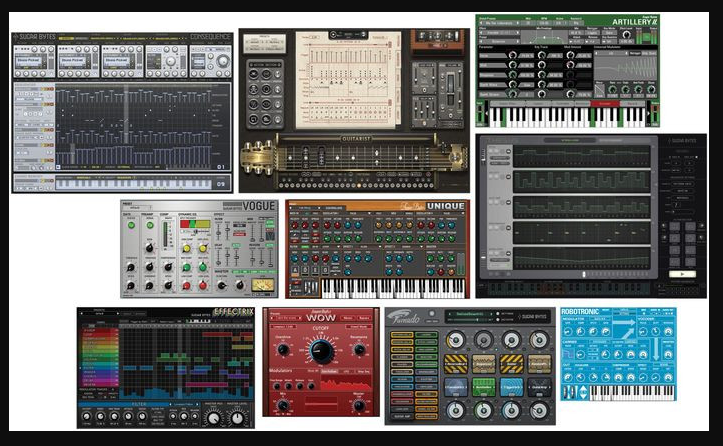This screenshot has height=446, width=723.
Task: Click Tornado's bottom-right round knob
Action: coord(539,410)
